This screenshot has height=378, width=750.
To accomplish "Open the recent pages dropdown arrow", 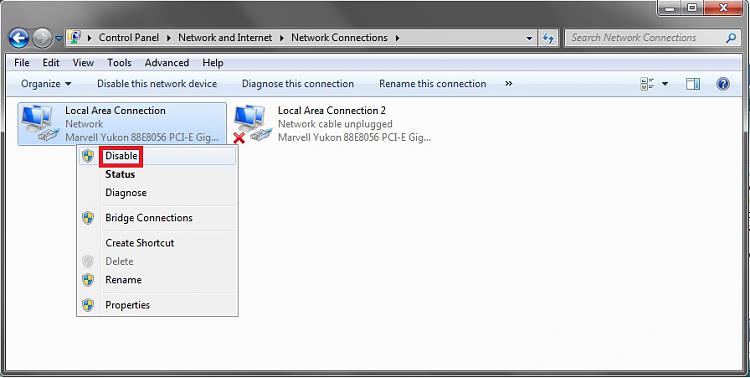I will tap(58, 38).
